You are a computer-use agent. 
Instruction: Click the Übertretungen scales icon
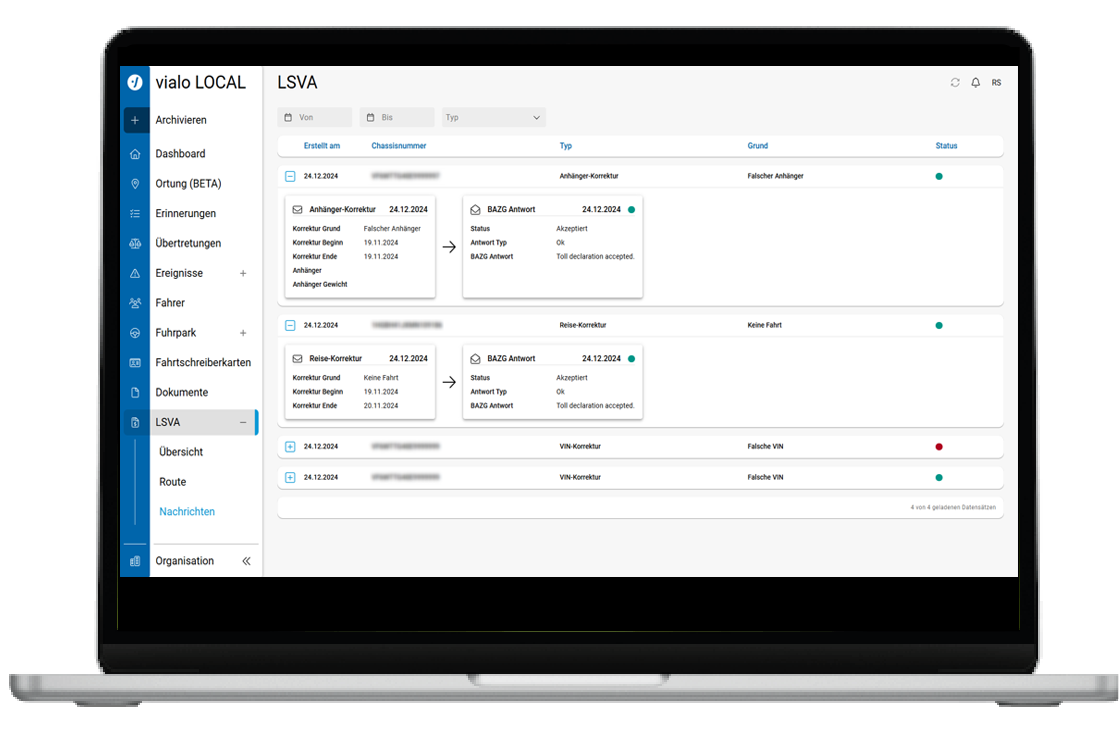(135, 243)
